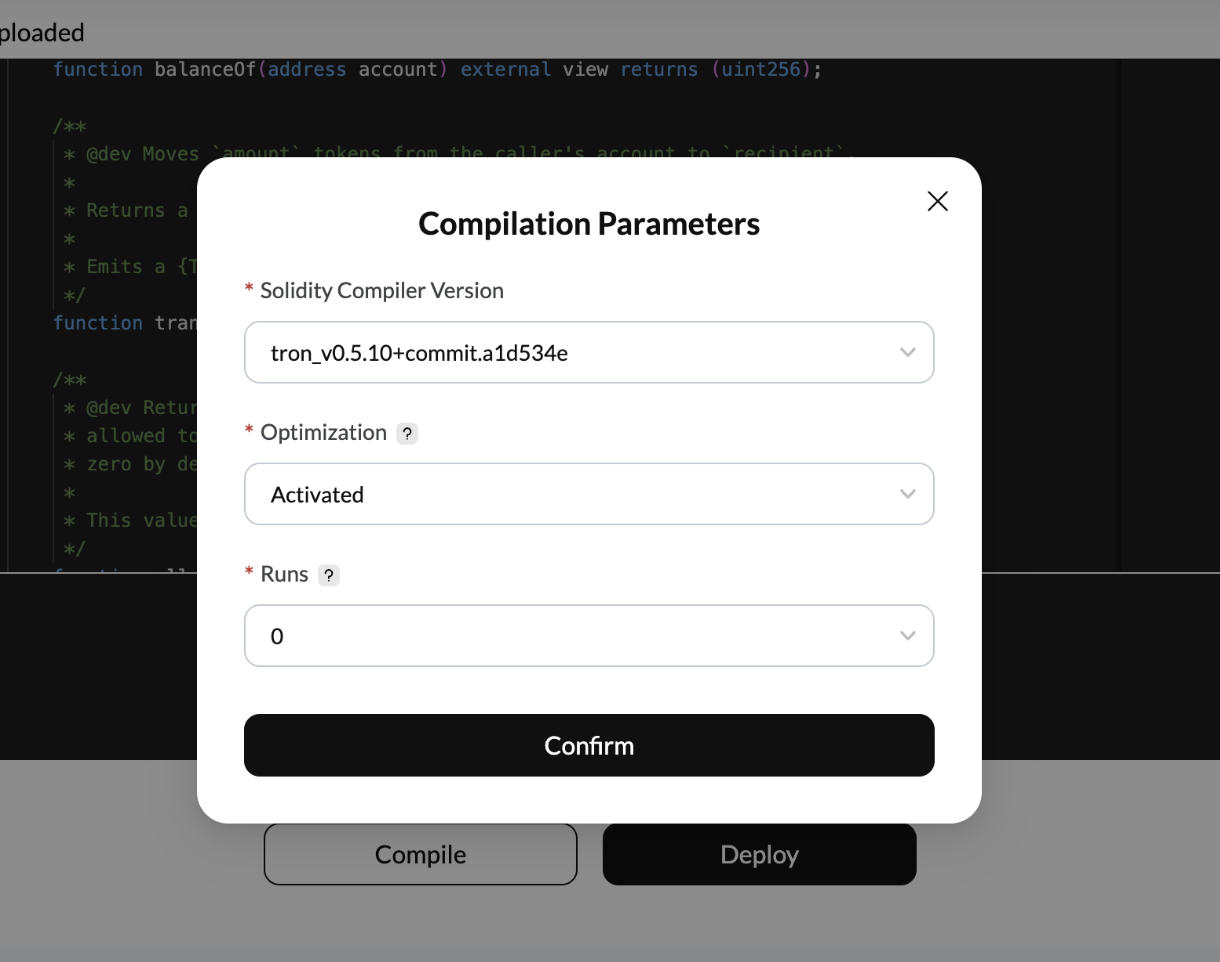Click the chevron arrow of the compiler version field
Screen dimensions: 1220x962
click(x=907, y=352)
